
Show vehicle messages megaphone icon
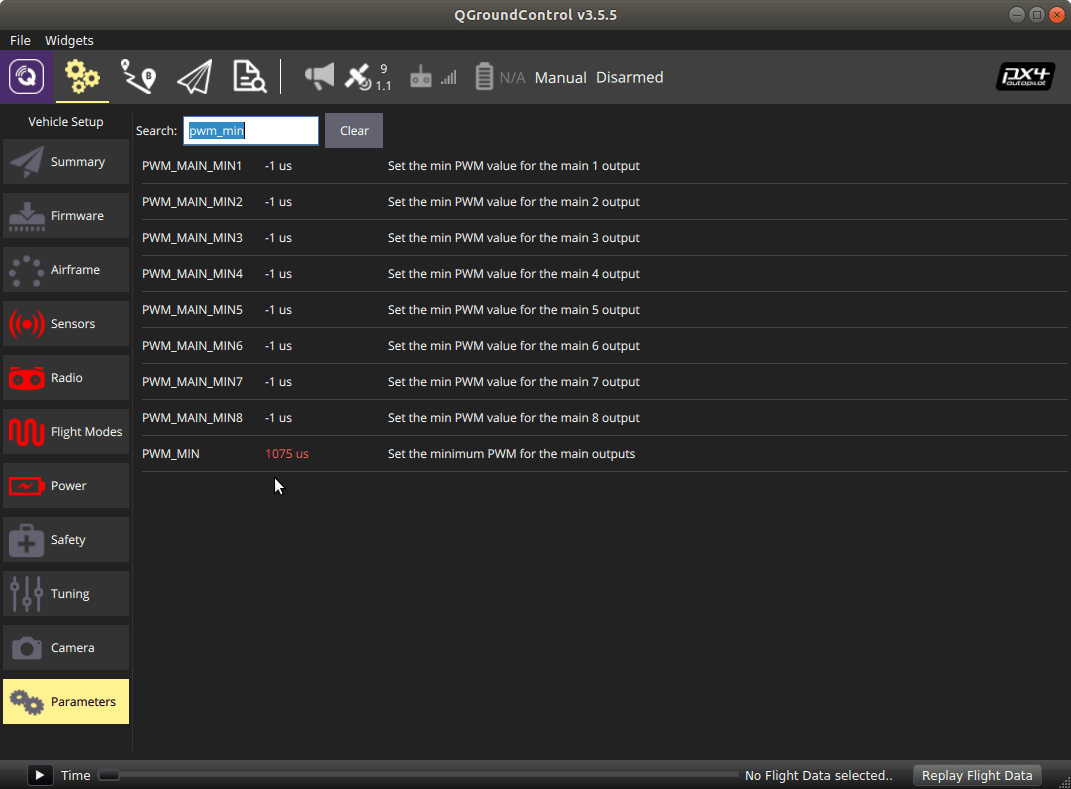click(319, 77)
